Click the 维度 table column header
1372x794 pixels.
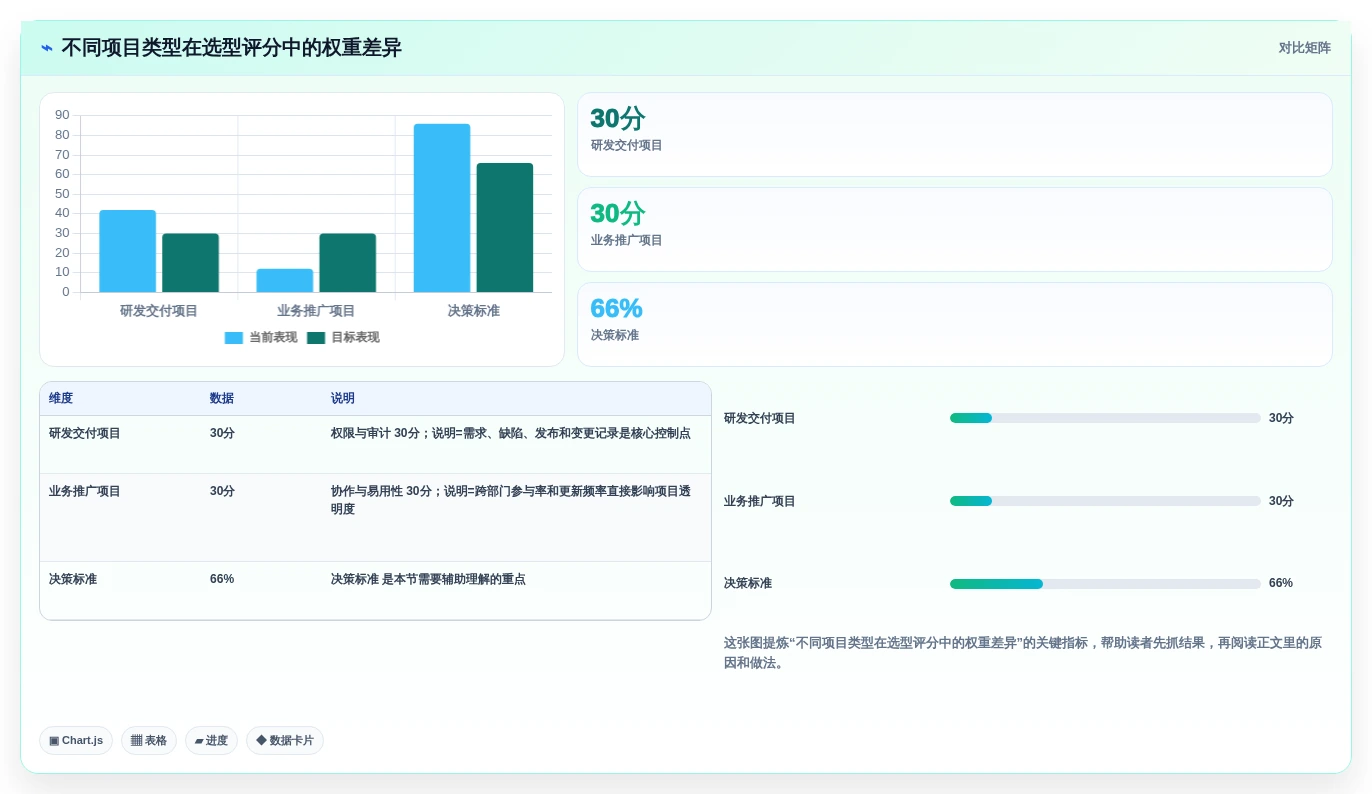point(61,398)
